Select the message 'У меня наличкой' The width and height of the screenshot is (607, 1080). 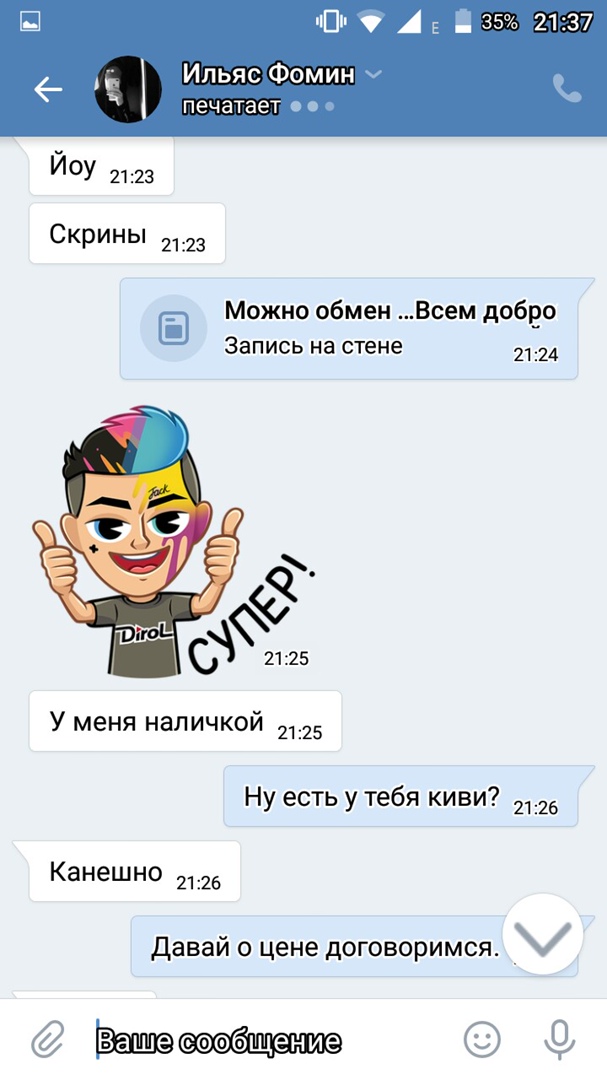[x=185, y=721]
